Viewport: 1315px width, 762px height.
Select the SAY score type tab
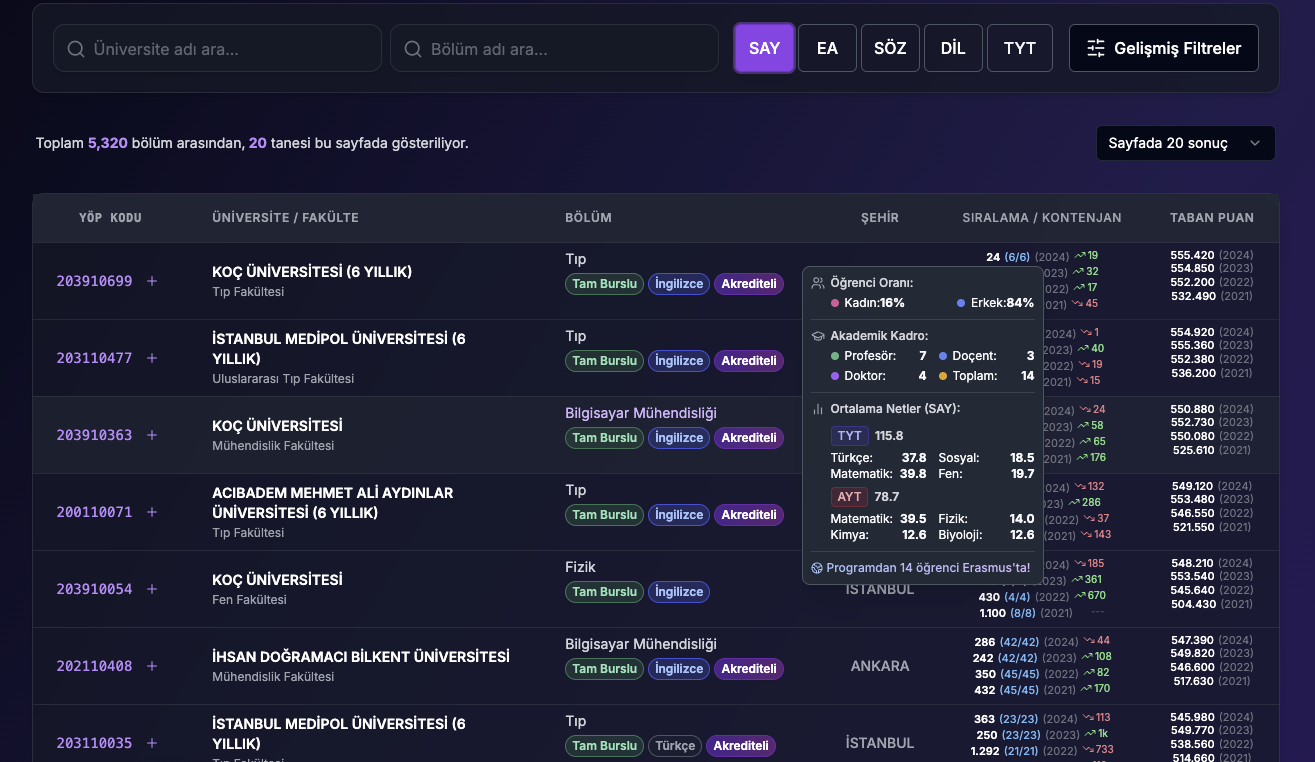(x=764, y=48)
